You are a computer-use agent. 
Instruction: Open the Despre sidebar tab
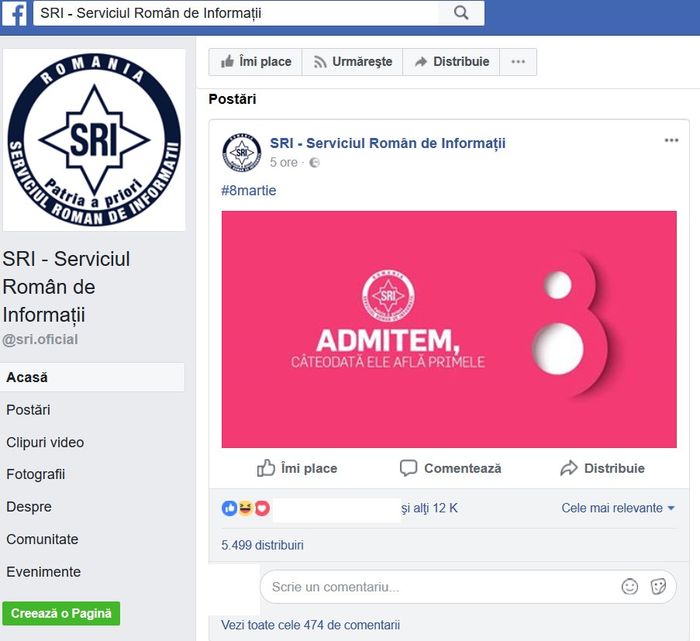pos(29,507)
